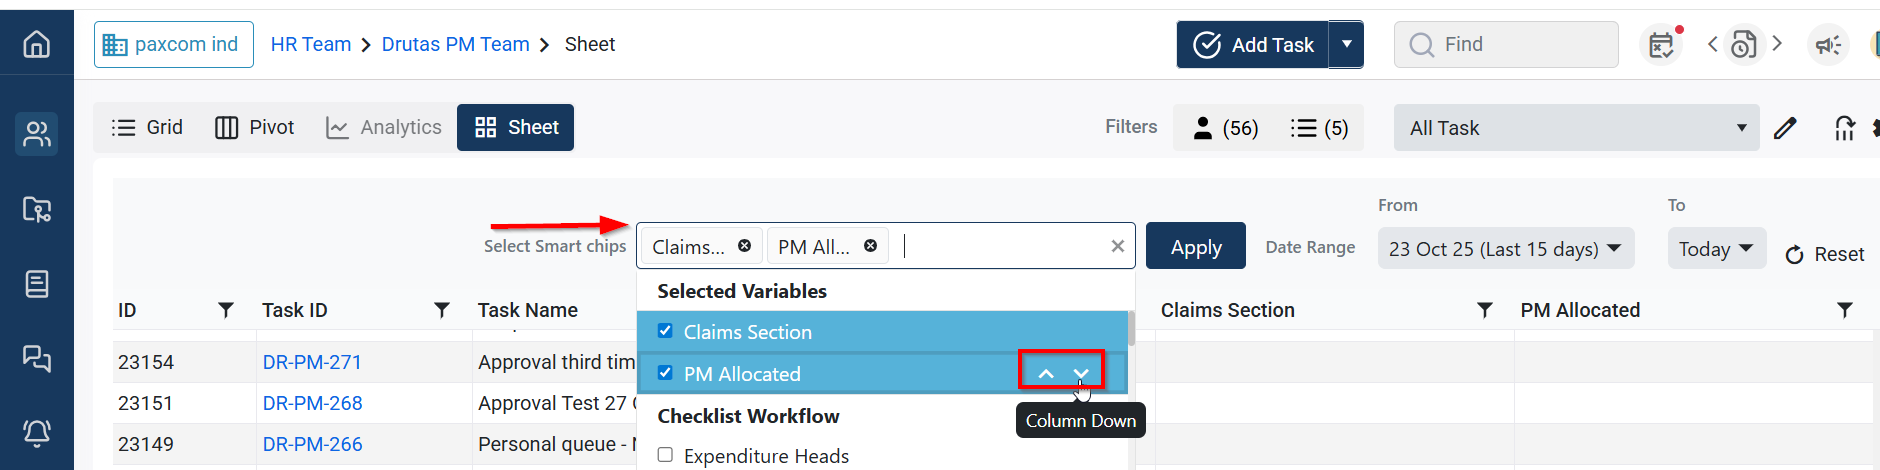Open the chat messages sidebar icon
Image resolution: width=1880 pixels, height=470 pixels.
[37, 358]
